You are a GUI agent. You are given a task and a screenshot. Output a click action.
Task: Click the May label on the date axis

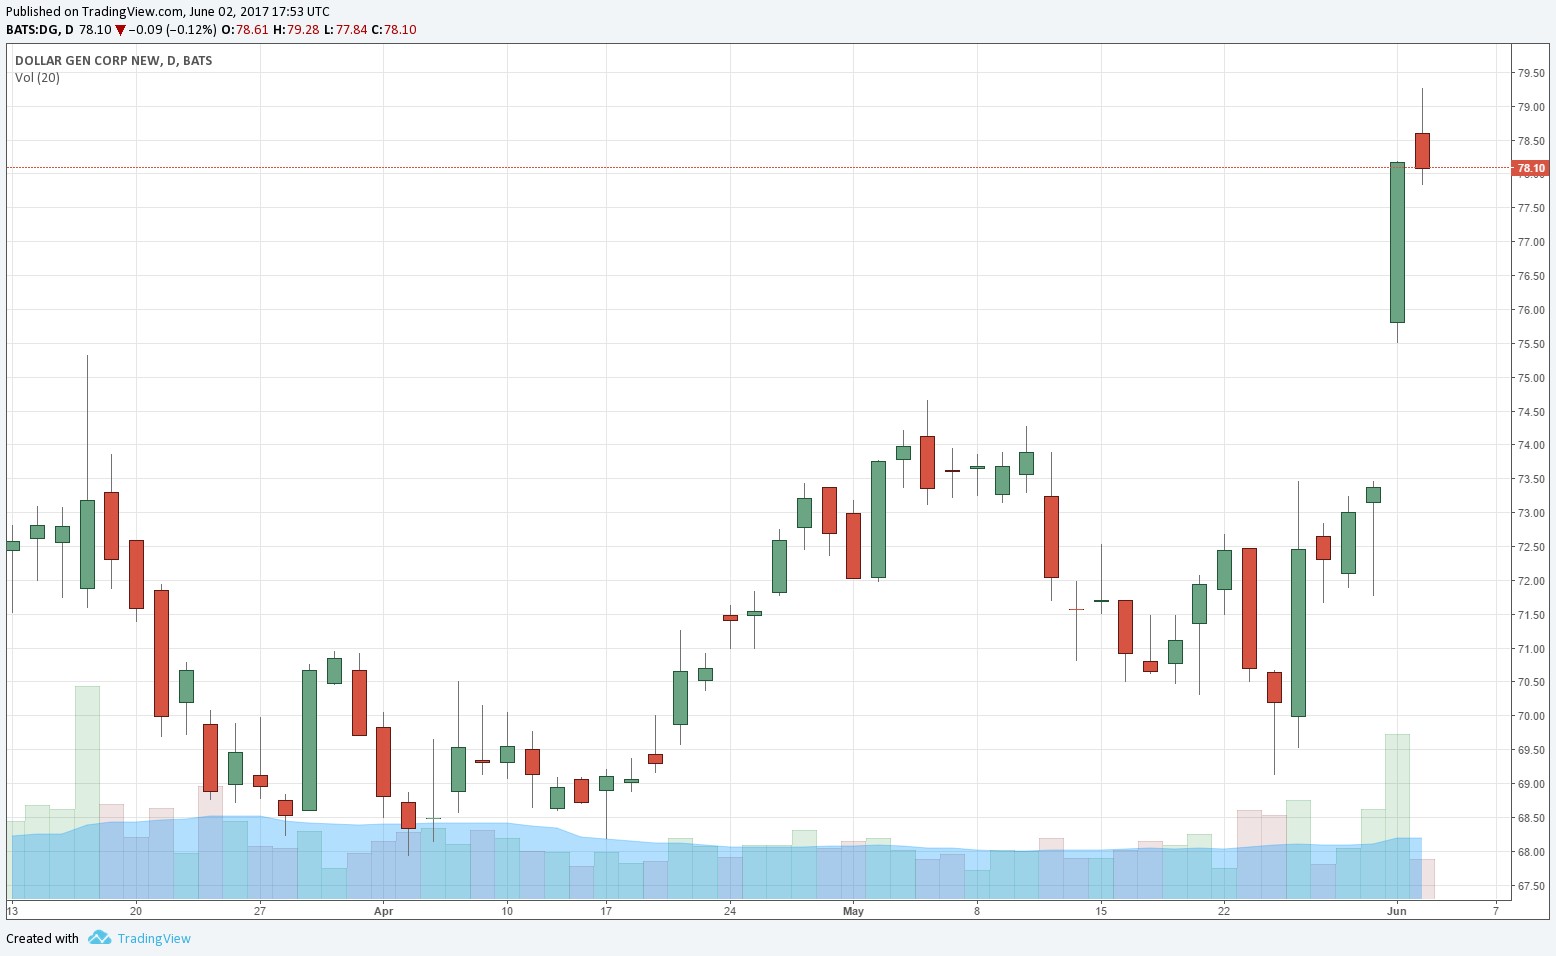[853, 911]
